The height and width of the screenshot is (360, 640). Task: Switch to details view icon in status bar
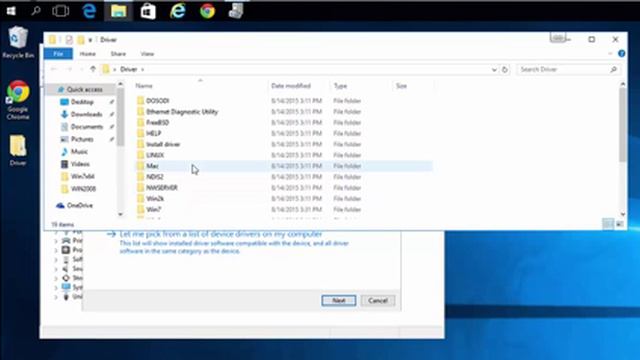[608, 224]
